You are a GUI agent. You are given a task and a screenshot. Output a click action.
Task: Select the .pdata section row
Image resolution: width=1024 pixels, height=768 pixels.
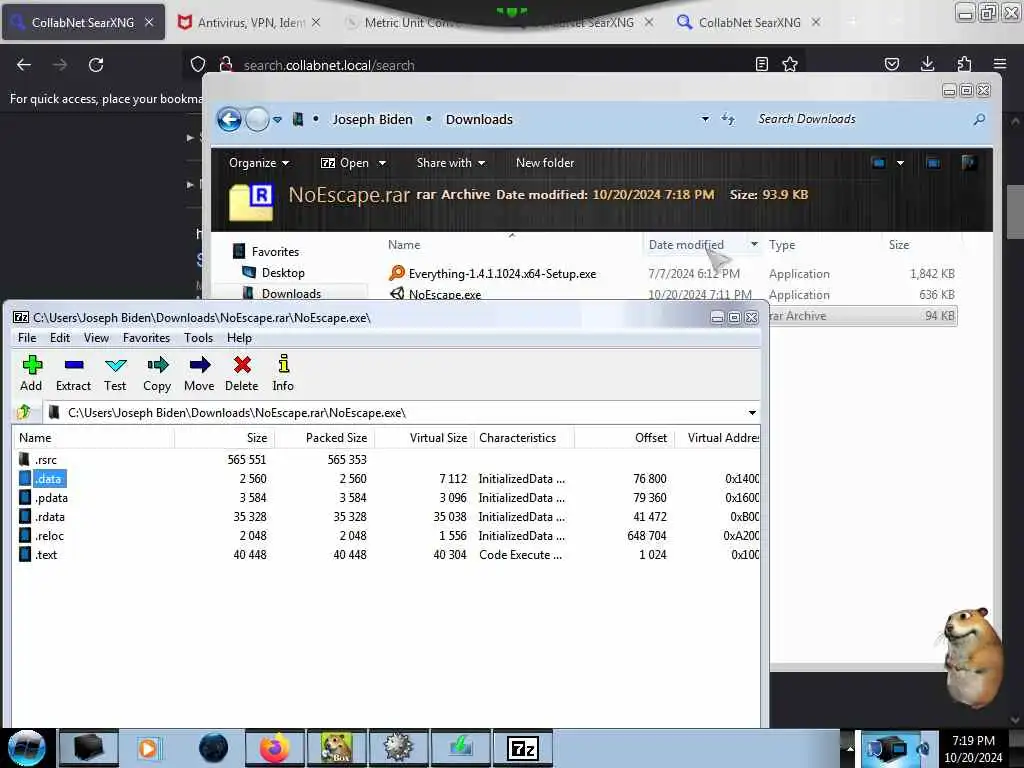385,498
